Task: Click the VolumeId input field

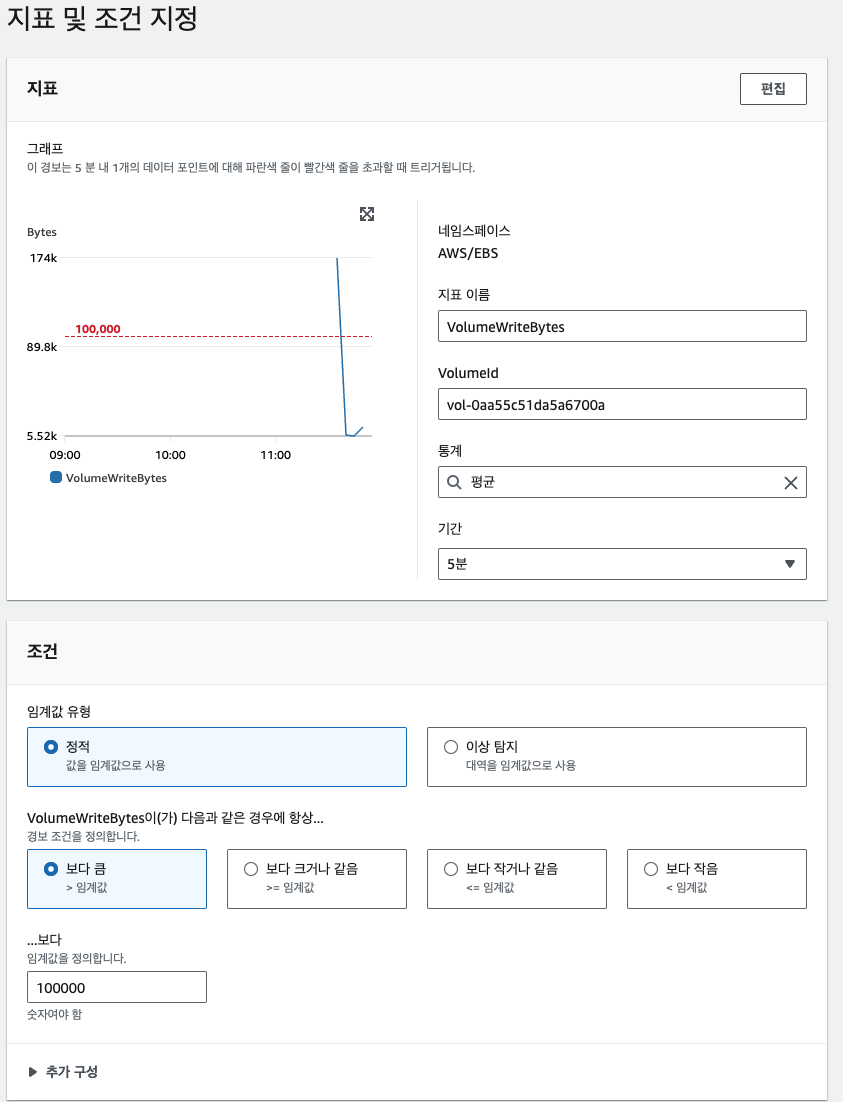Action: point(622,404)
